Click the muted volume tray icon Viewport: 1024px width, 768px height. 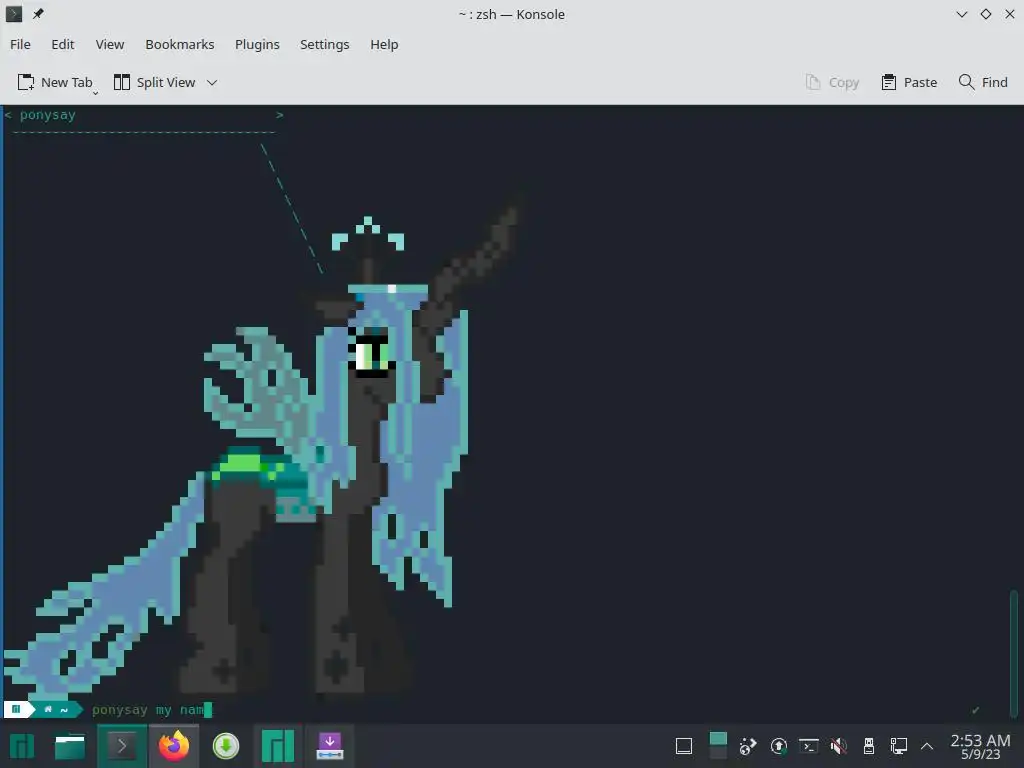[839, 746]
